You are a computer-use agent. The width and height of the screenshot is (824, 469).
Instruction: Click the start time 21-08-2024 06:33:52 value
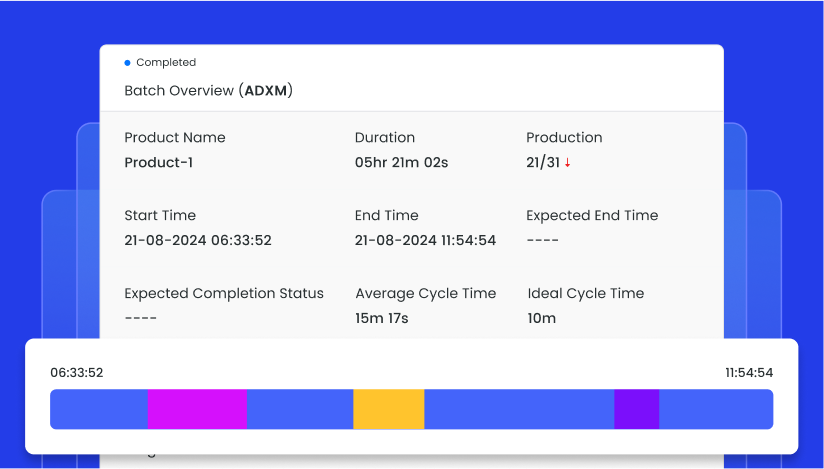click(x=198, y=240)
